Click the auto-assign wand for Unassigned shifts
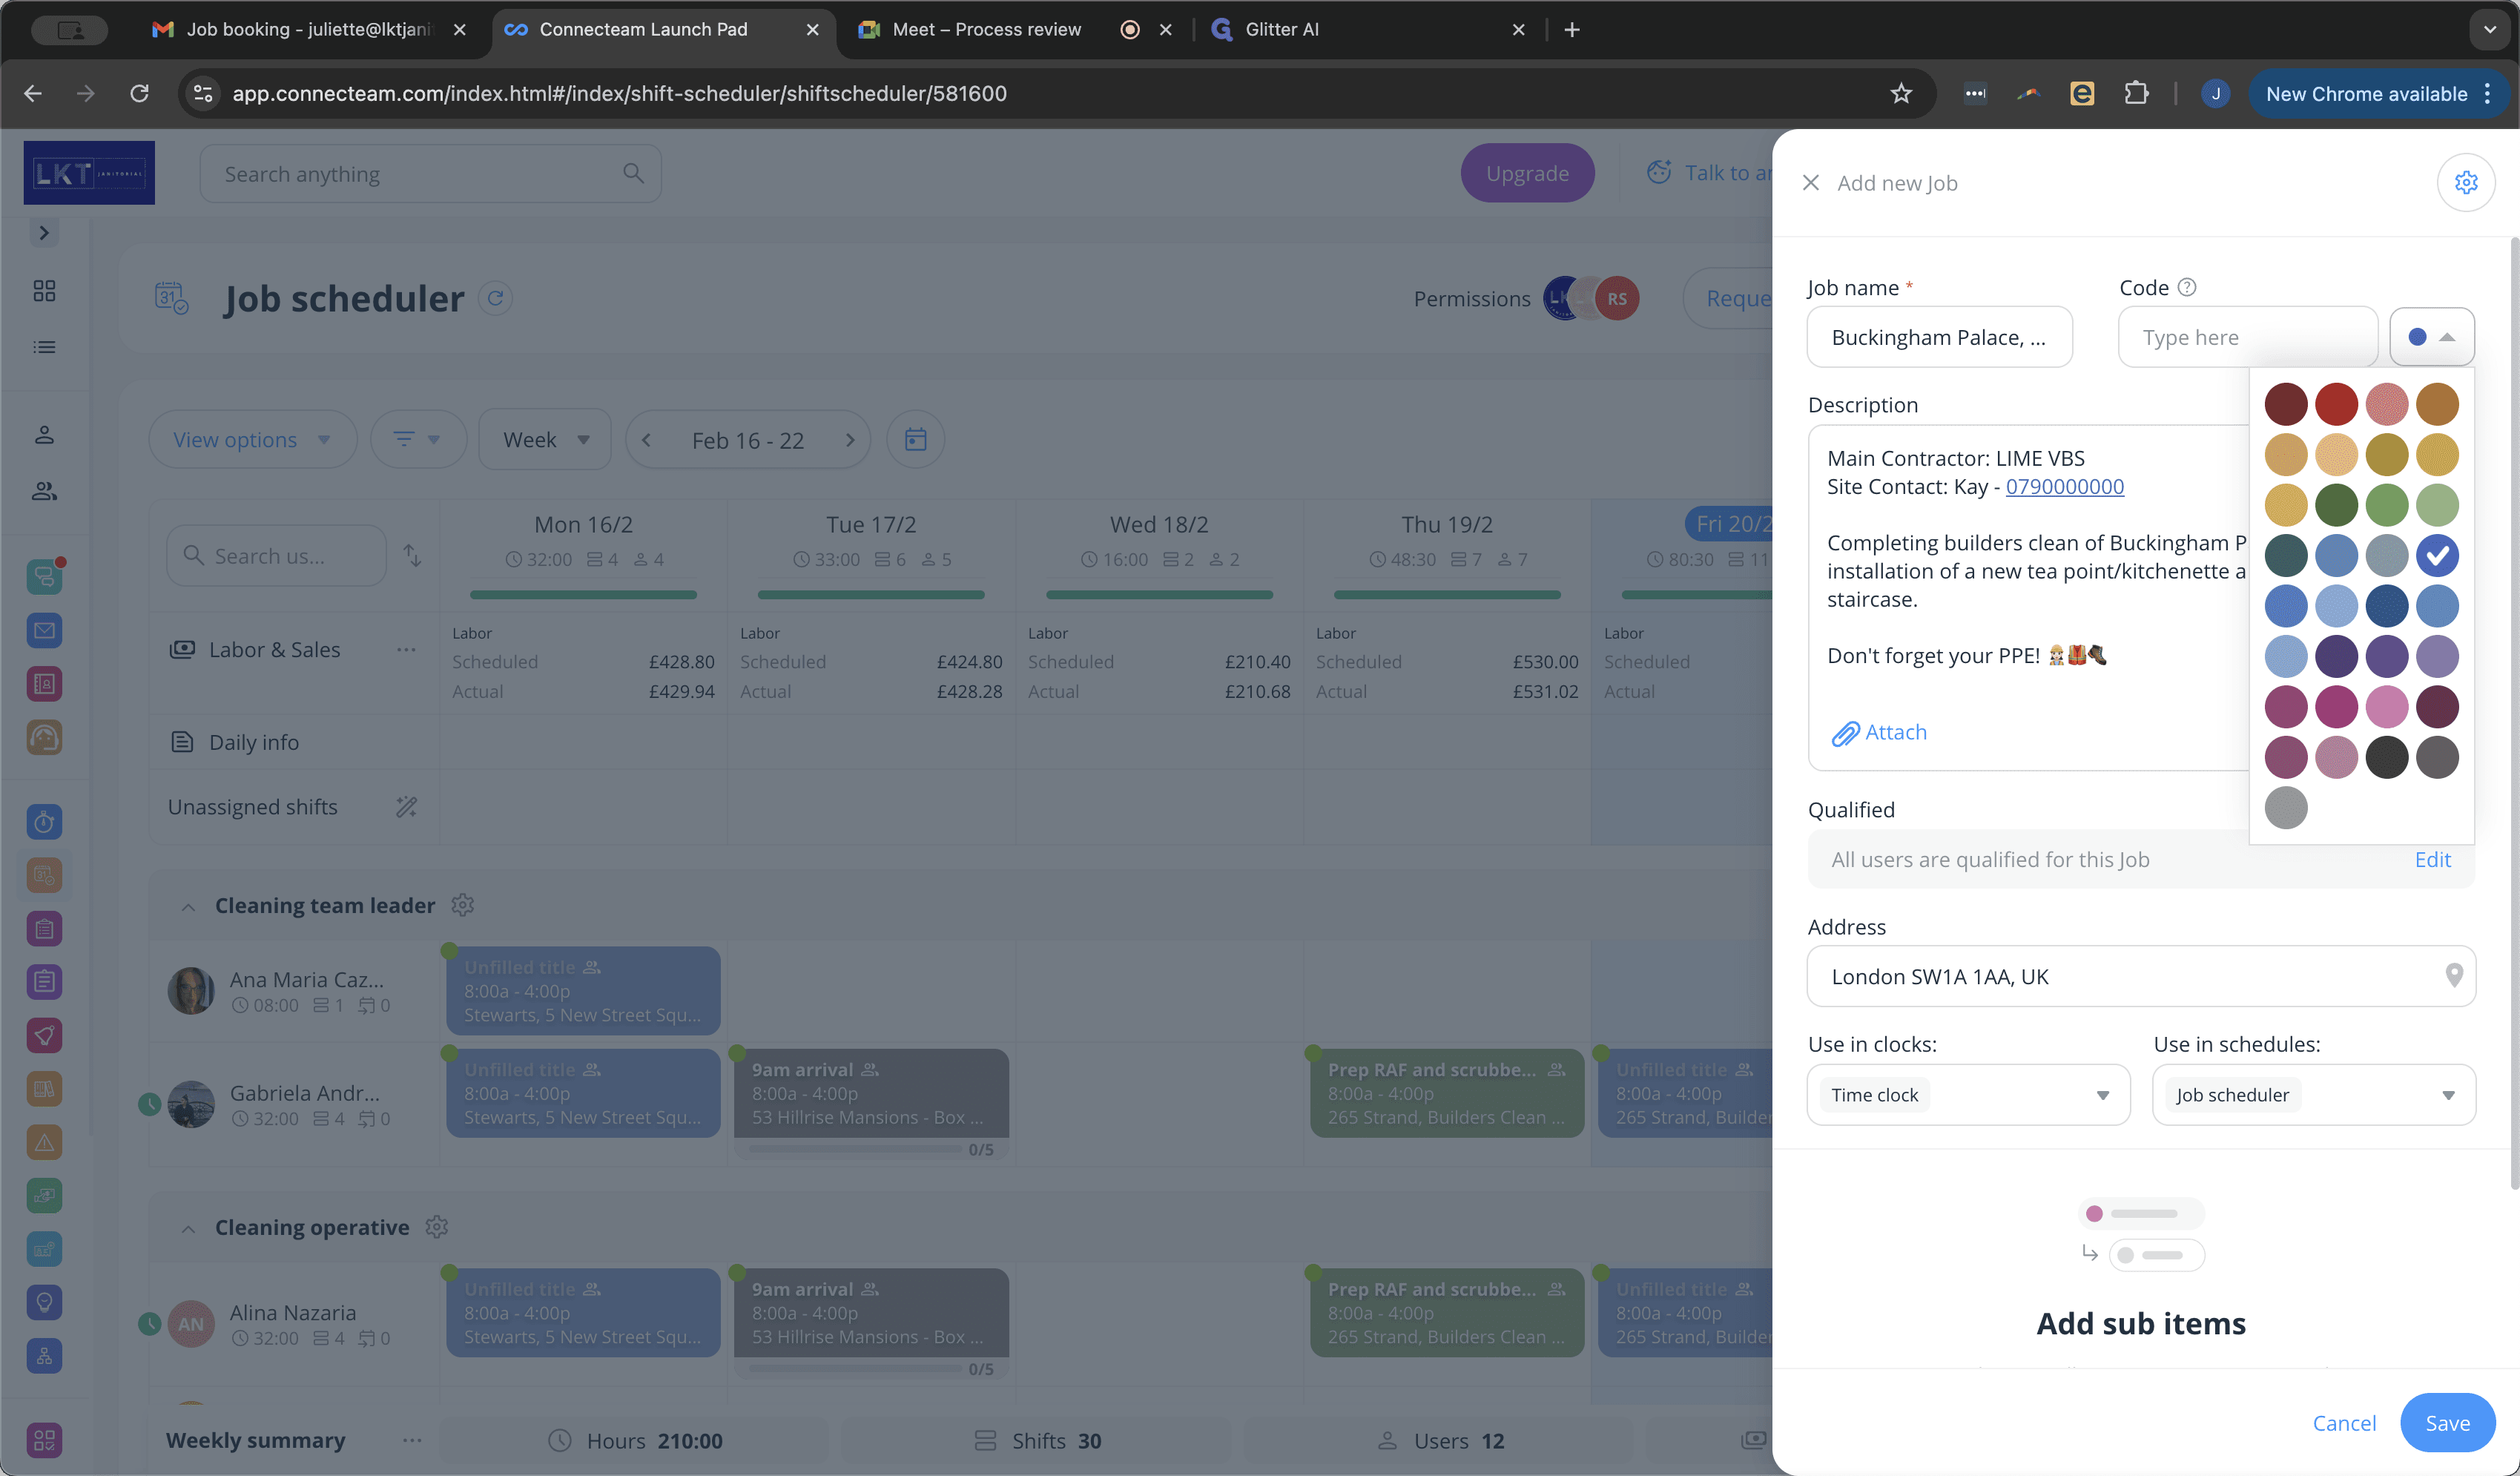 [x=406, y=807]
